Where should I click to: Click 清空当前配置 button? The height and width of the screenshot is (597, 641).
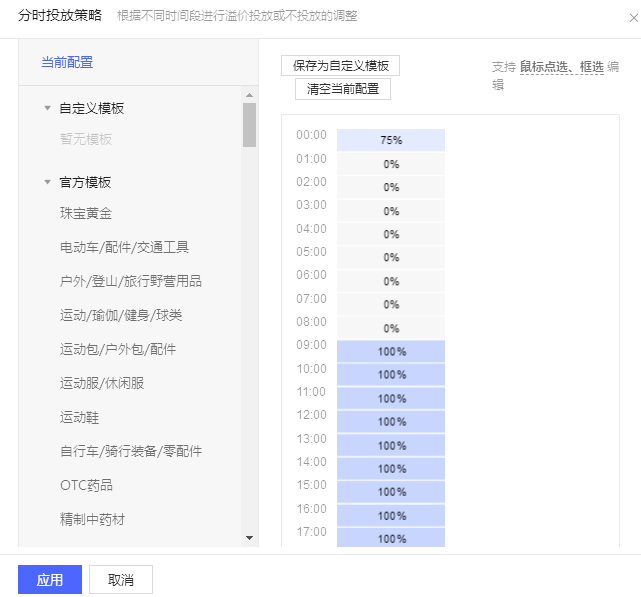(x=343, y=89)
